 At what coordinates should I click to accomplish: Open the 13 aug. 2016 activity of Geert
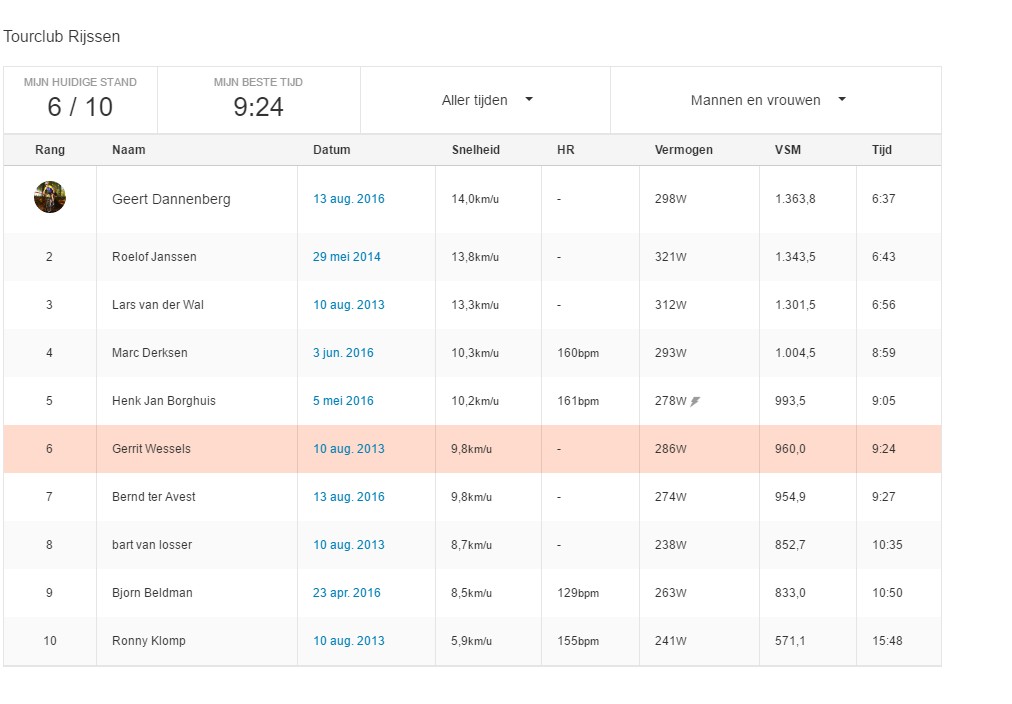tap(348, 199)
